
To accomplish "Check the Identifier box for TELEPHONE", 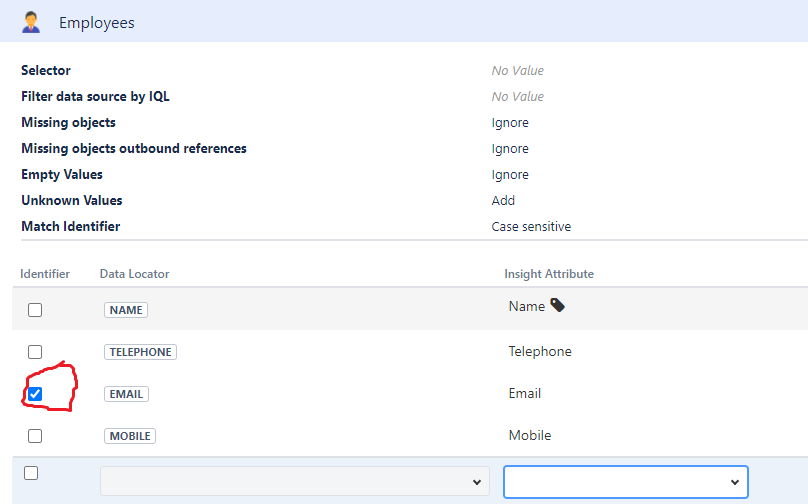I will (35, 352).
